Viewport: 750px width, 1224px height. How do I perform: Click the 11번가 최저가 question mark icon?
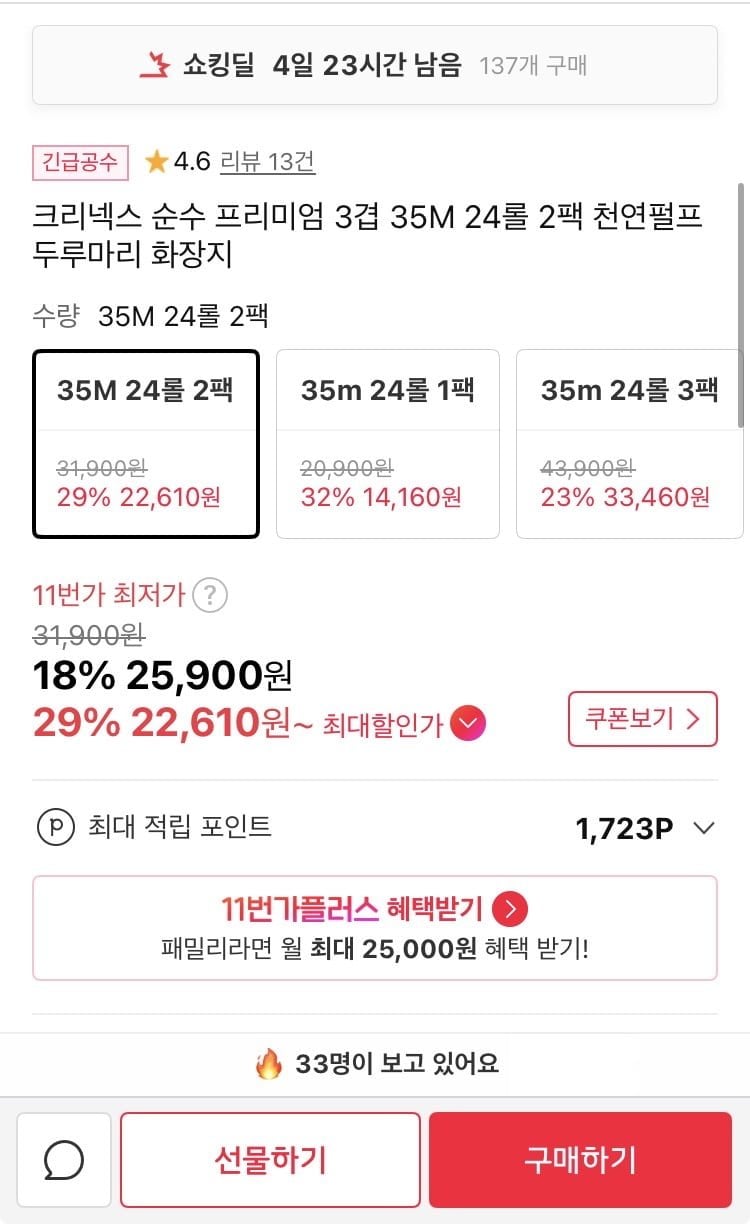tap(209, 596)
